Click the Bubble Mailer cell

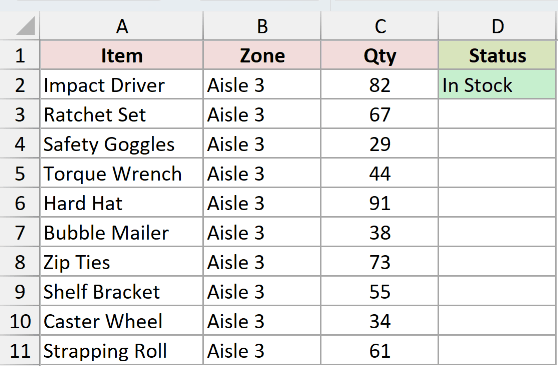click(121, 232)
